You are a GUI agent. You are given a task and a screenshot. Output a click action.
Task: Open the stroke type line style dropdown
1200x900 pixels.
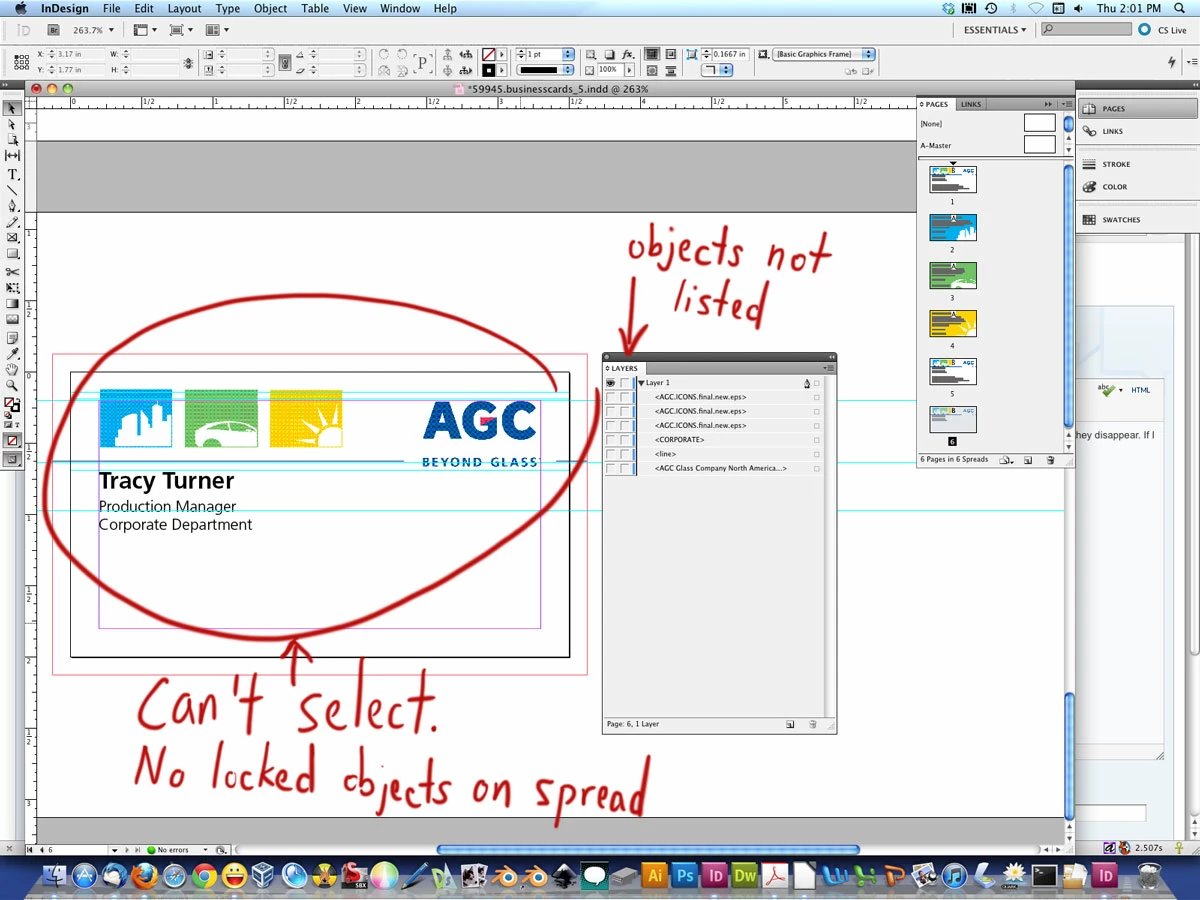coord(568,70)
